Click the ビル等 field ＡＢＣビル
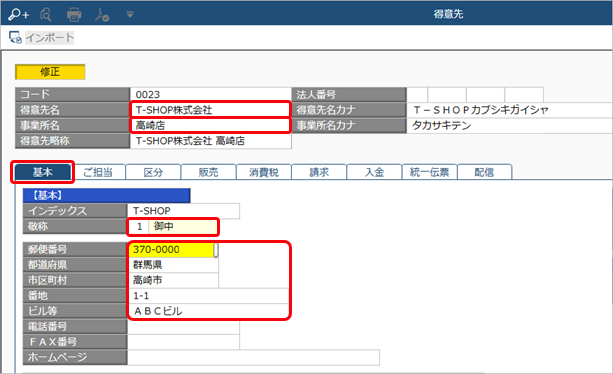This screenshot has width=613, height=374. (209, 311)
